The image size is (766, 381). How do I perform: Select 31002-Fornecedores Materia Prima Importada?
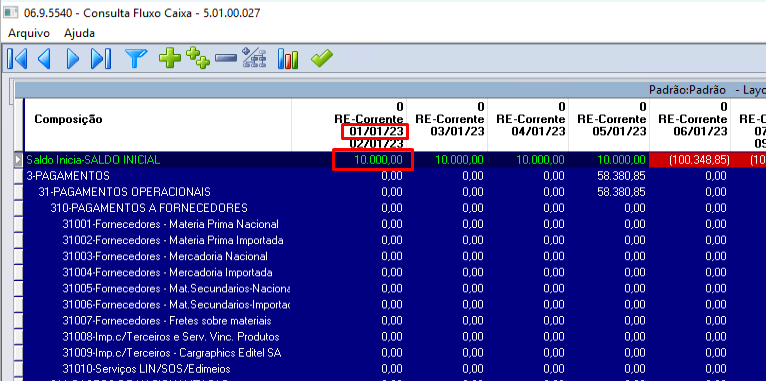pos(394,240)
